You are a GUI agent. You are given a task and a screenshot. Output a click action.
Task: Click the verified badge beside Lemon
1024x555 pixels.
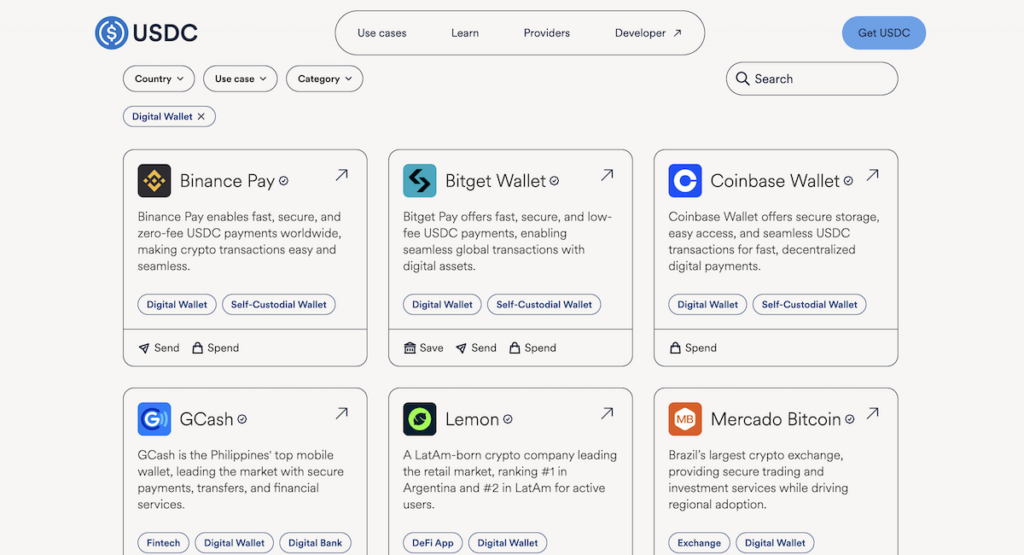pyautogui.click(x=507, y=419)
